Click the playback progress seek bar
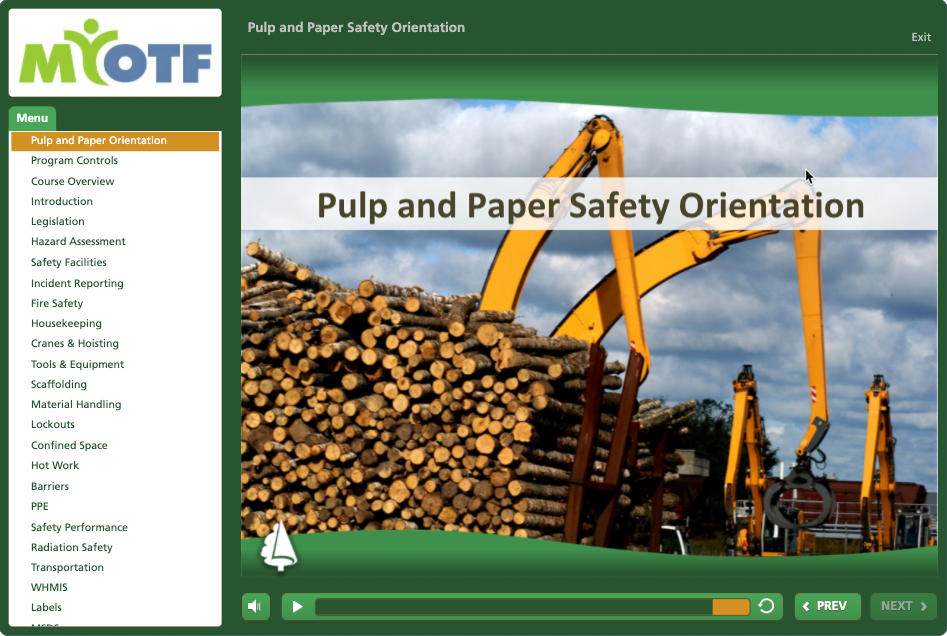Screen dimensions: 947x636 pos(532,606)
